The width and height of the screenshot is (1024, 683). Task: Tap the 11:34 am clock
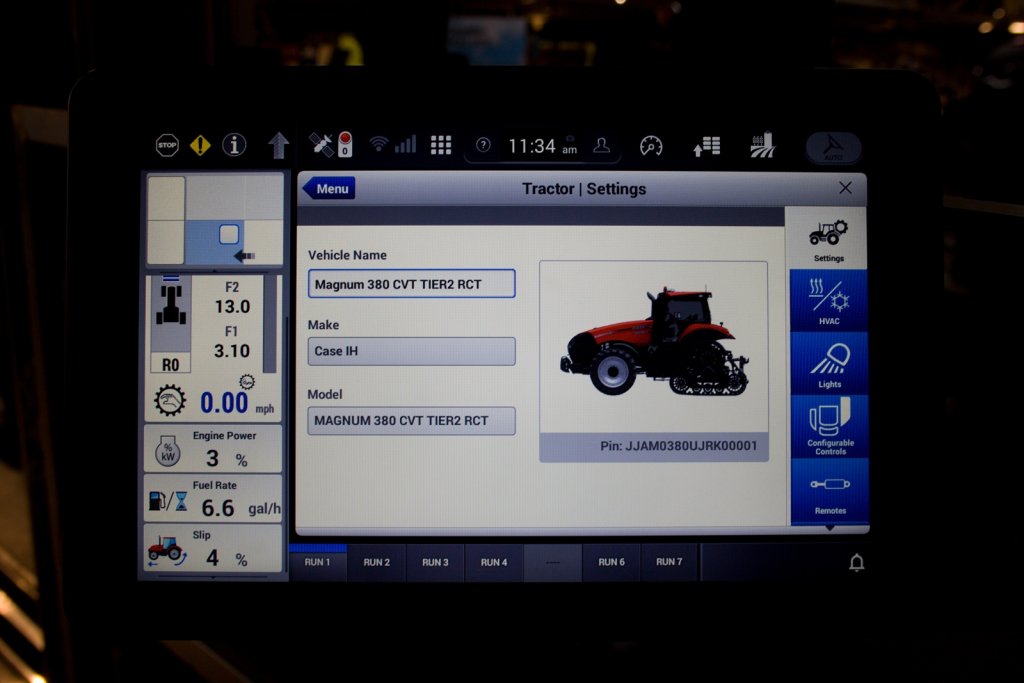tap(542, 146)
